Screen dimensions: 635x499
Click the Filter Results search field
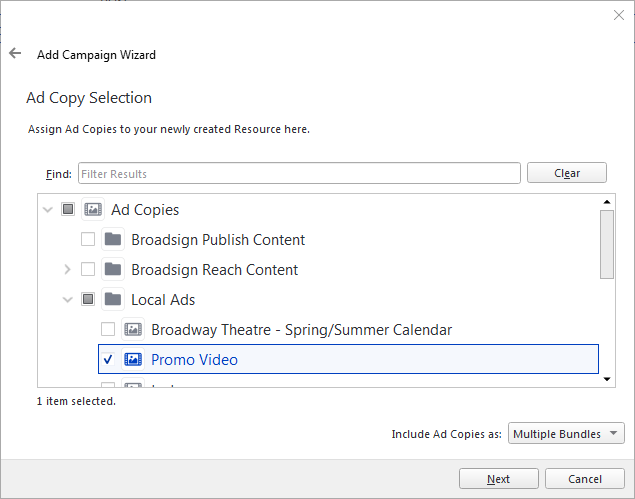[x=298, y=174]
